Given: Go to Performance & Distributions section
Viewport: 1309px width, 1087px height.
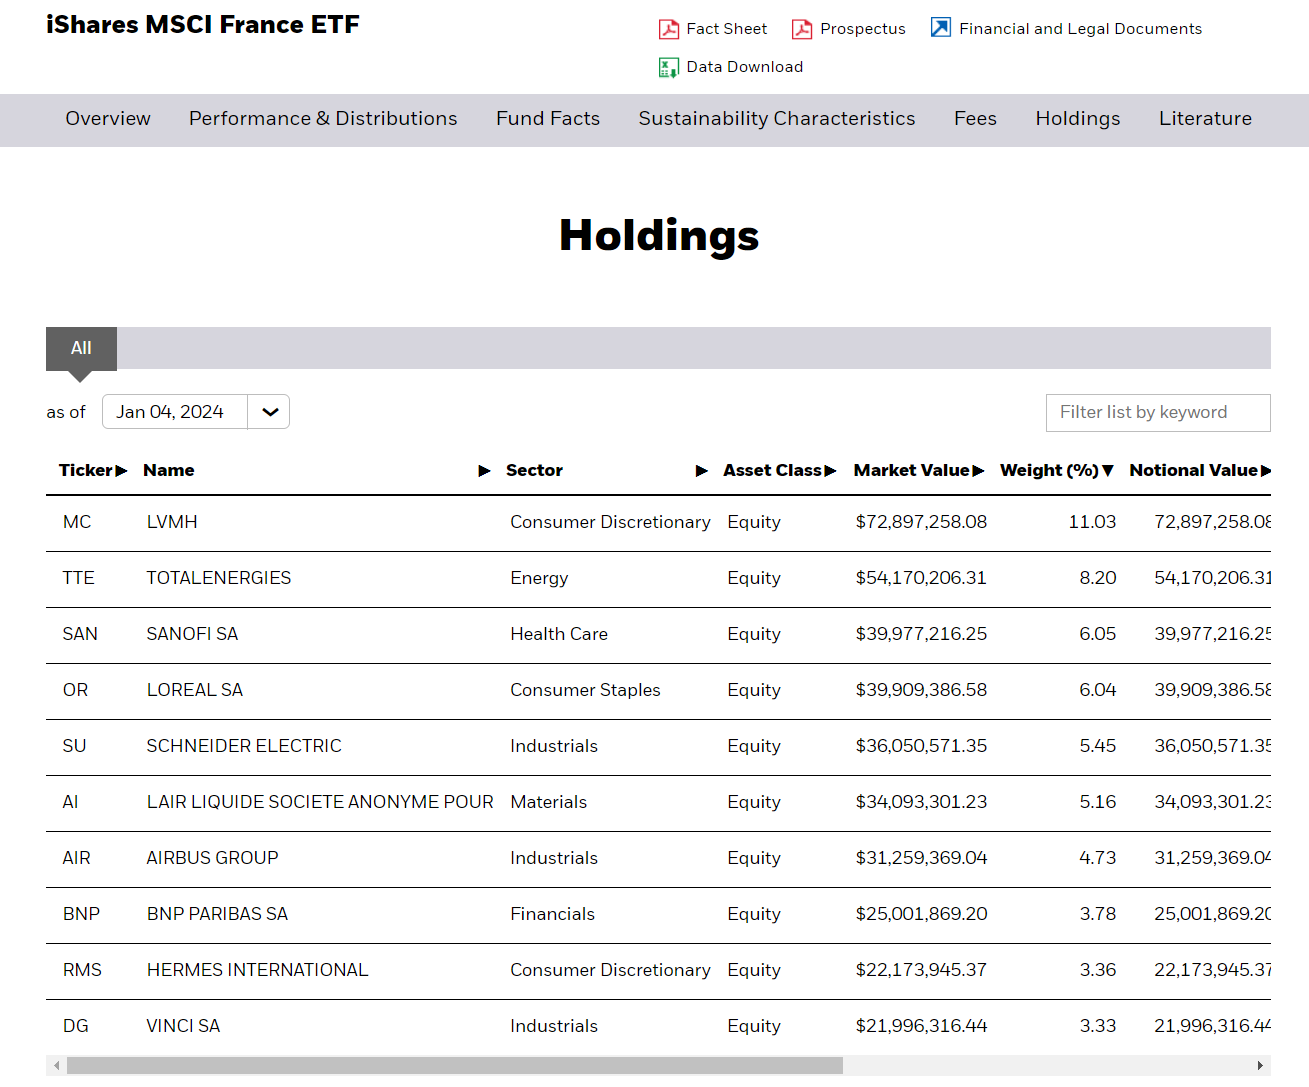Looking at the screenshot, I should [323, 119].
